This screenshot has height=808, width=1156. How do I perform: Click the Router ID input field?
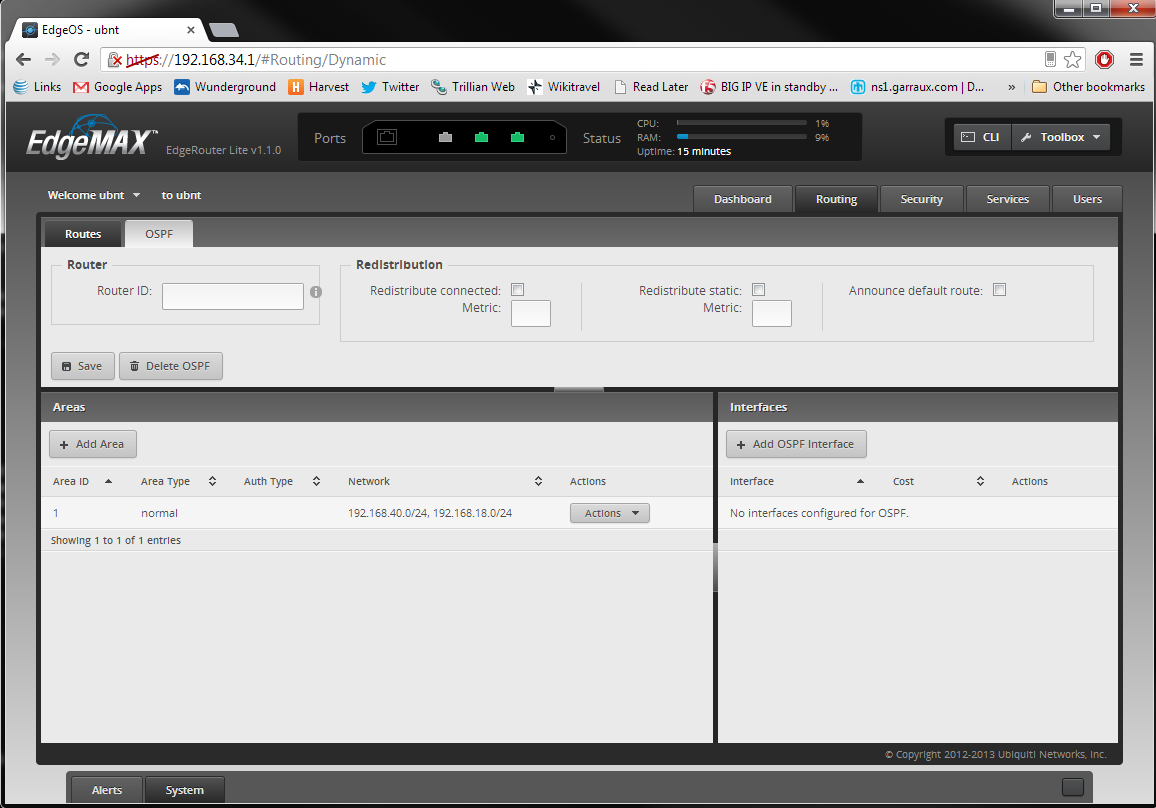click(233, 296)
